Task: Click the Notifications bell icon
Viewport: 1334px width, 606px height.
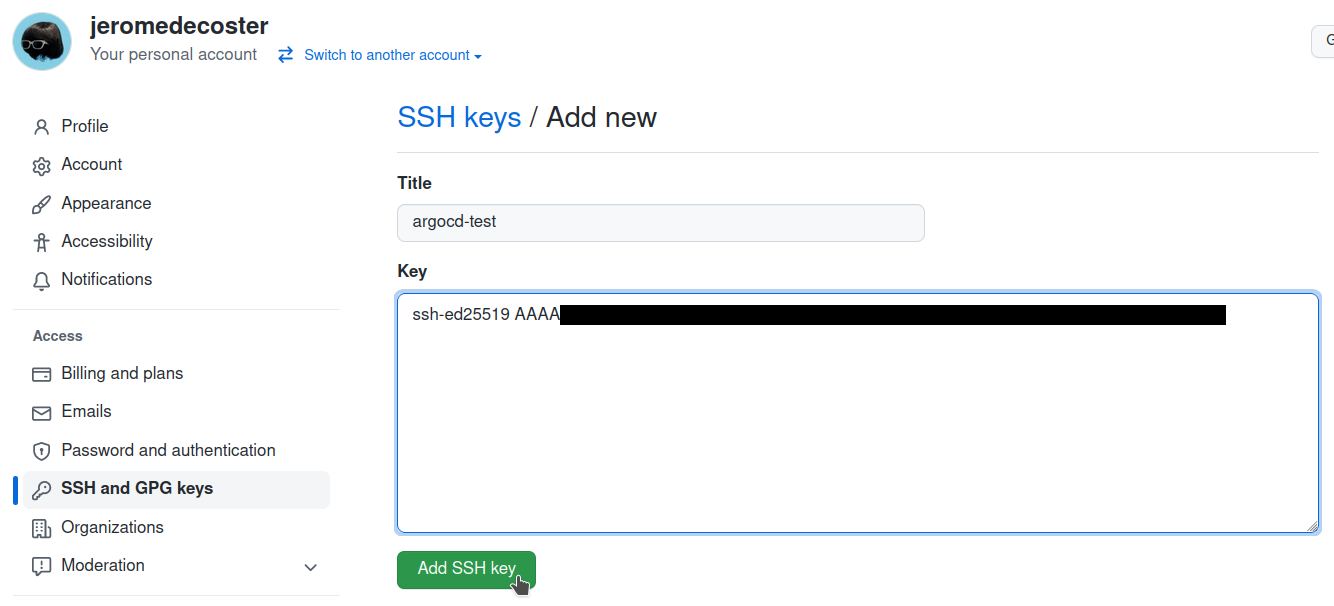Action: click(41, 281)
